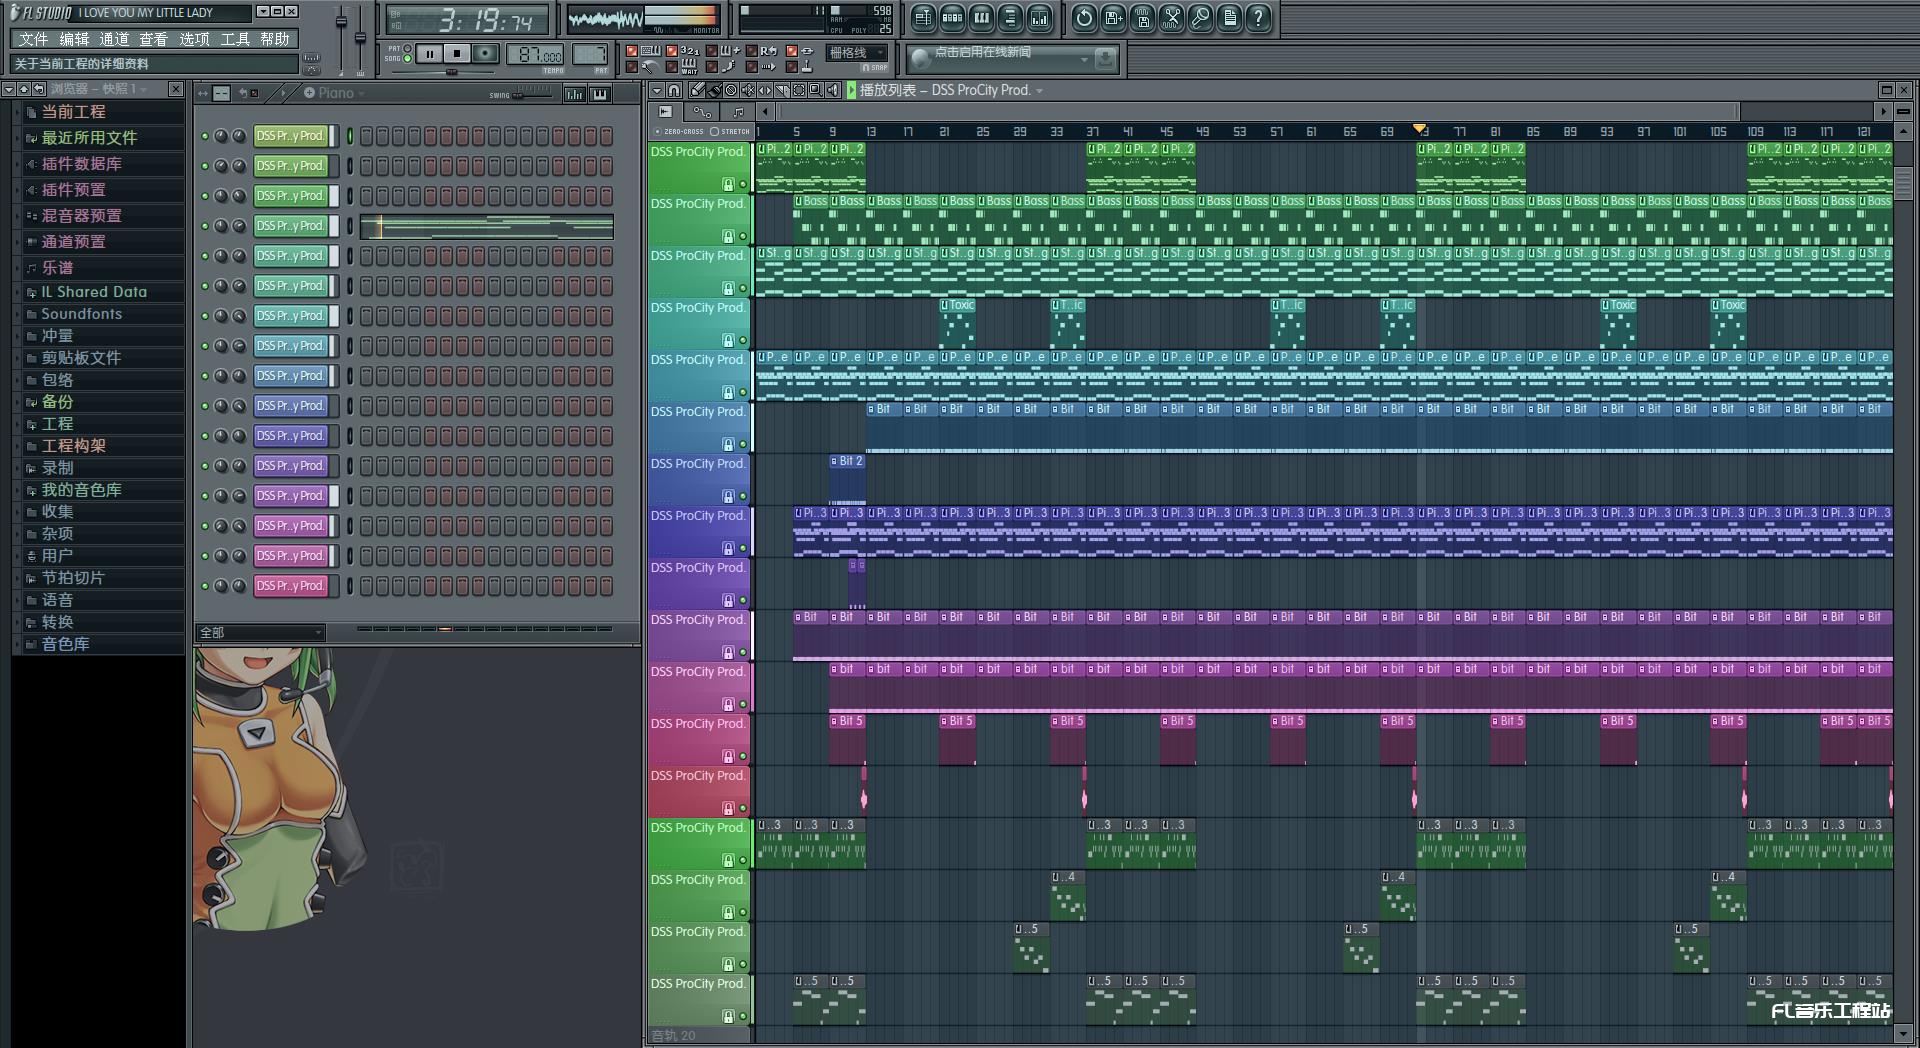
Task: Mute the playlist track containing Bass clips
Action: click(743, 236)
